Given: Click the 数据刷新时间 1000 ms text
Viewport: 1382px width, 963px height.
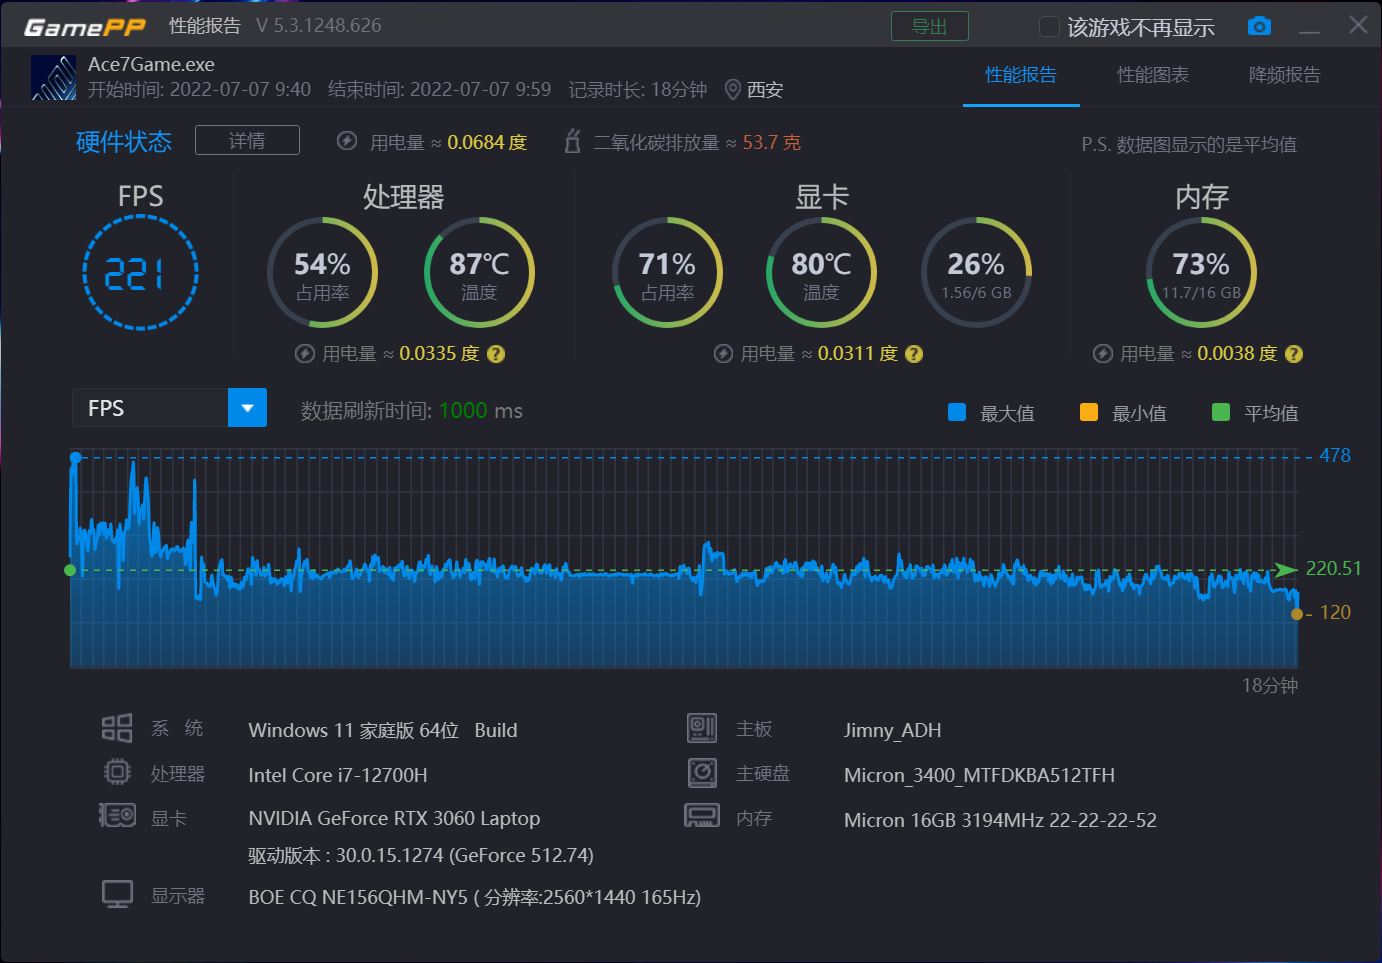Looking at the screenshot, I should 411,411.
